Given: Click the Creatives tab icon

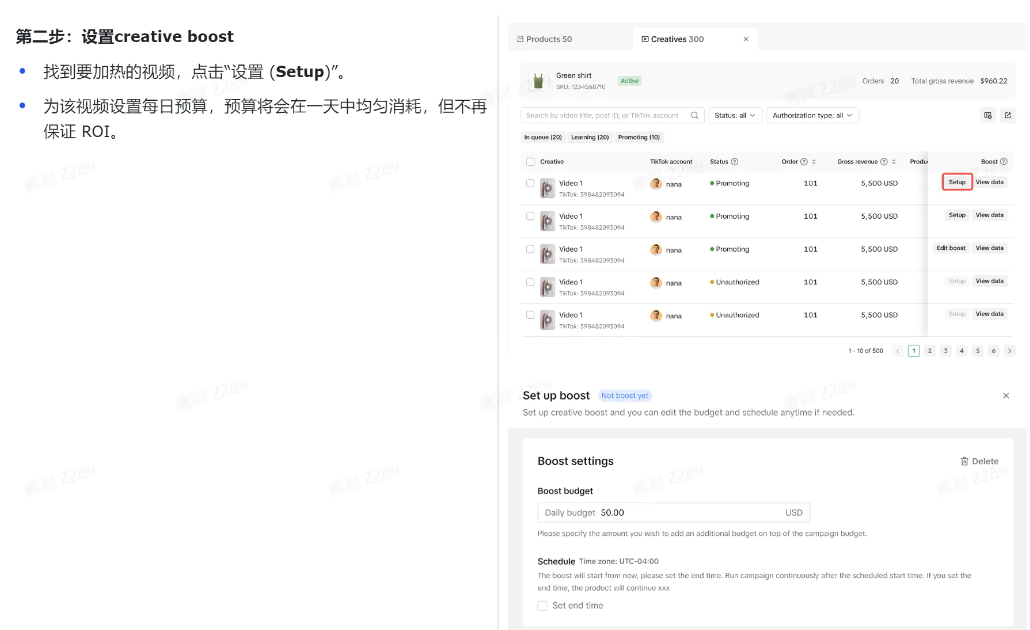Looking at the screenshot, I should (x=645, y=39).
